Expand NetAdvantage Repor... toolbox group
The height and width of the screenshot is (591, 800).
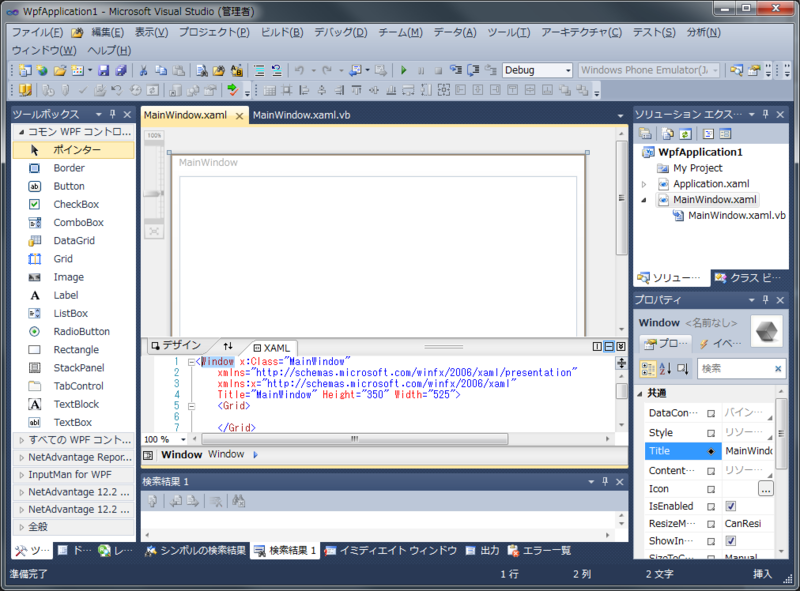coord(21,458)
